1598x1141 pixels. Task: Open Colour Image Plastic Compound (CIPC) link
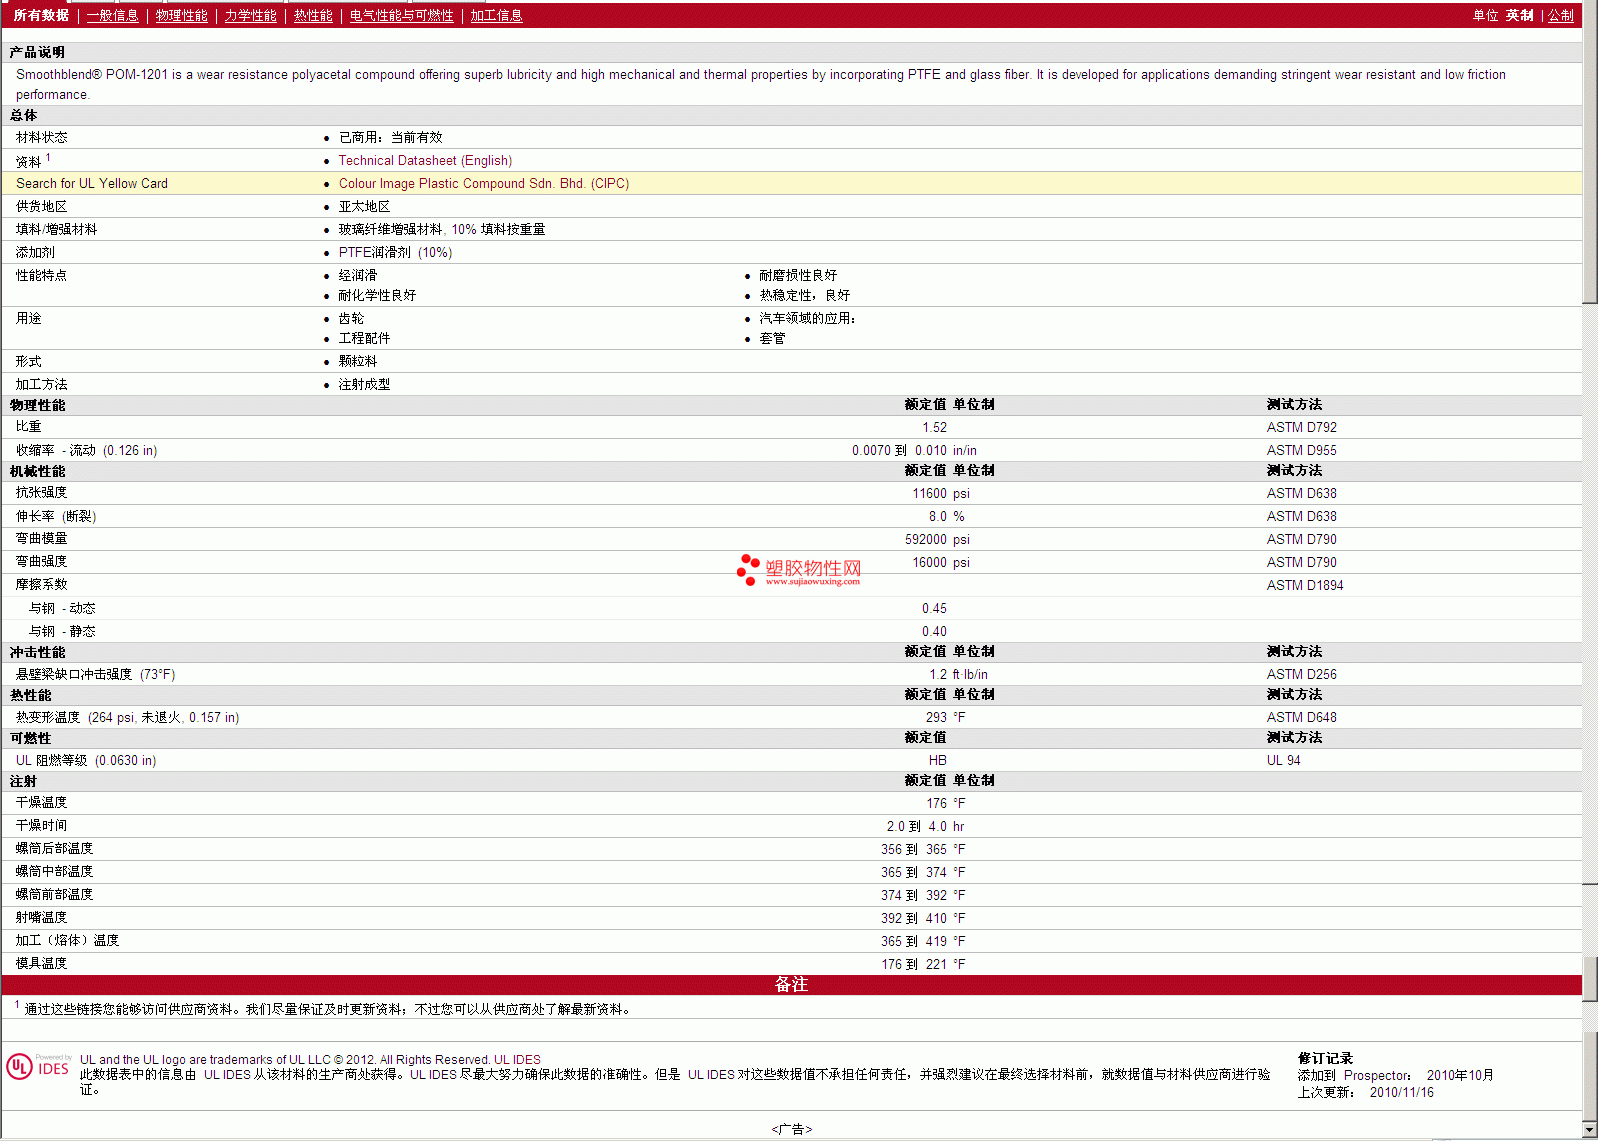pyautogui.click(x=484, y=184)
